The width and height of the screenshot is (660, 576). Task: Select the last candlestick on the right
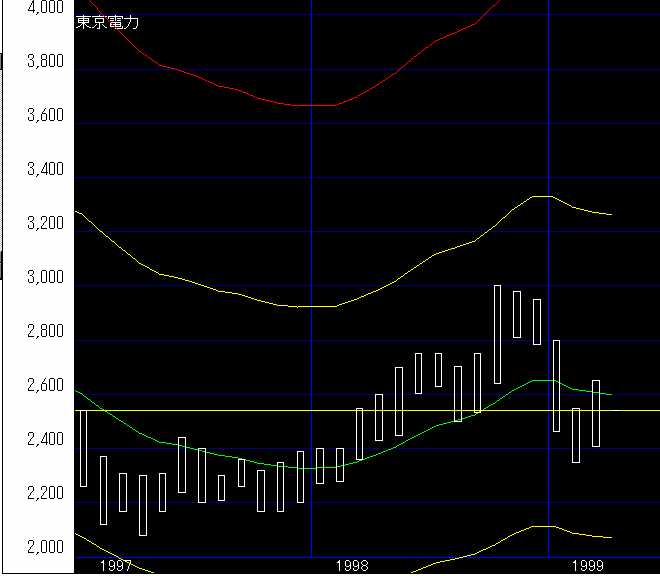point(596,413)
